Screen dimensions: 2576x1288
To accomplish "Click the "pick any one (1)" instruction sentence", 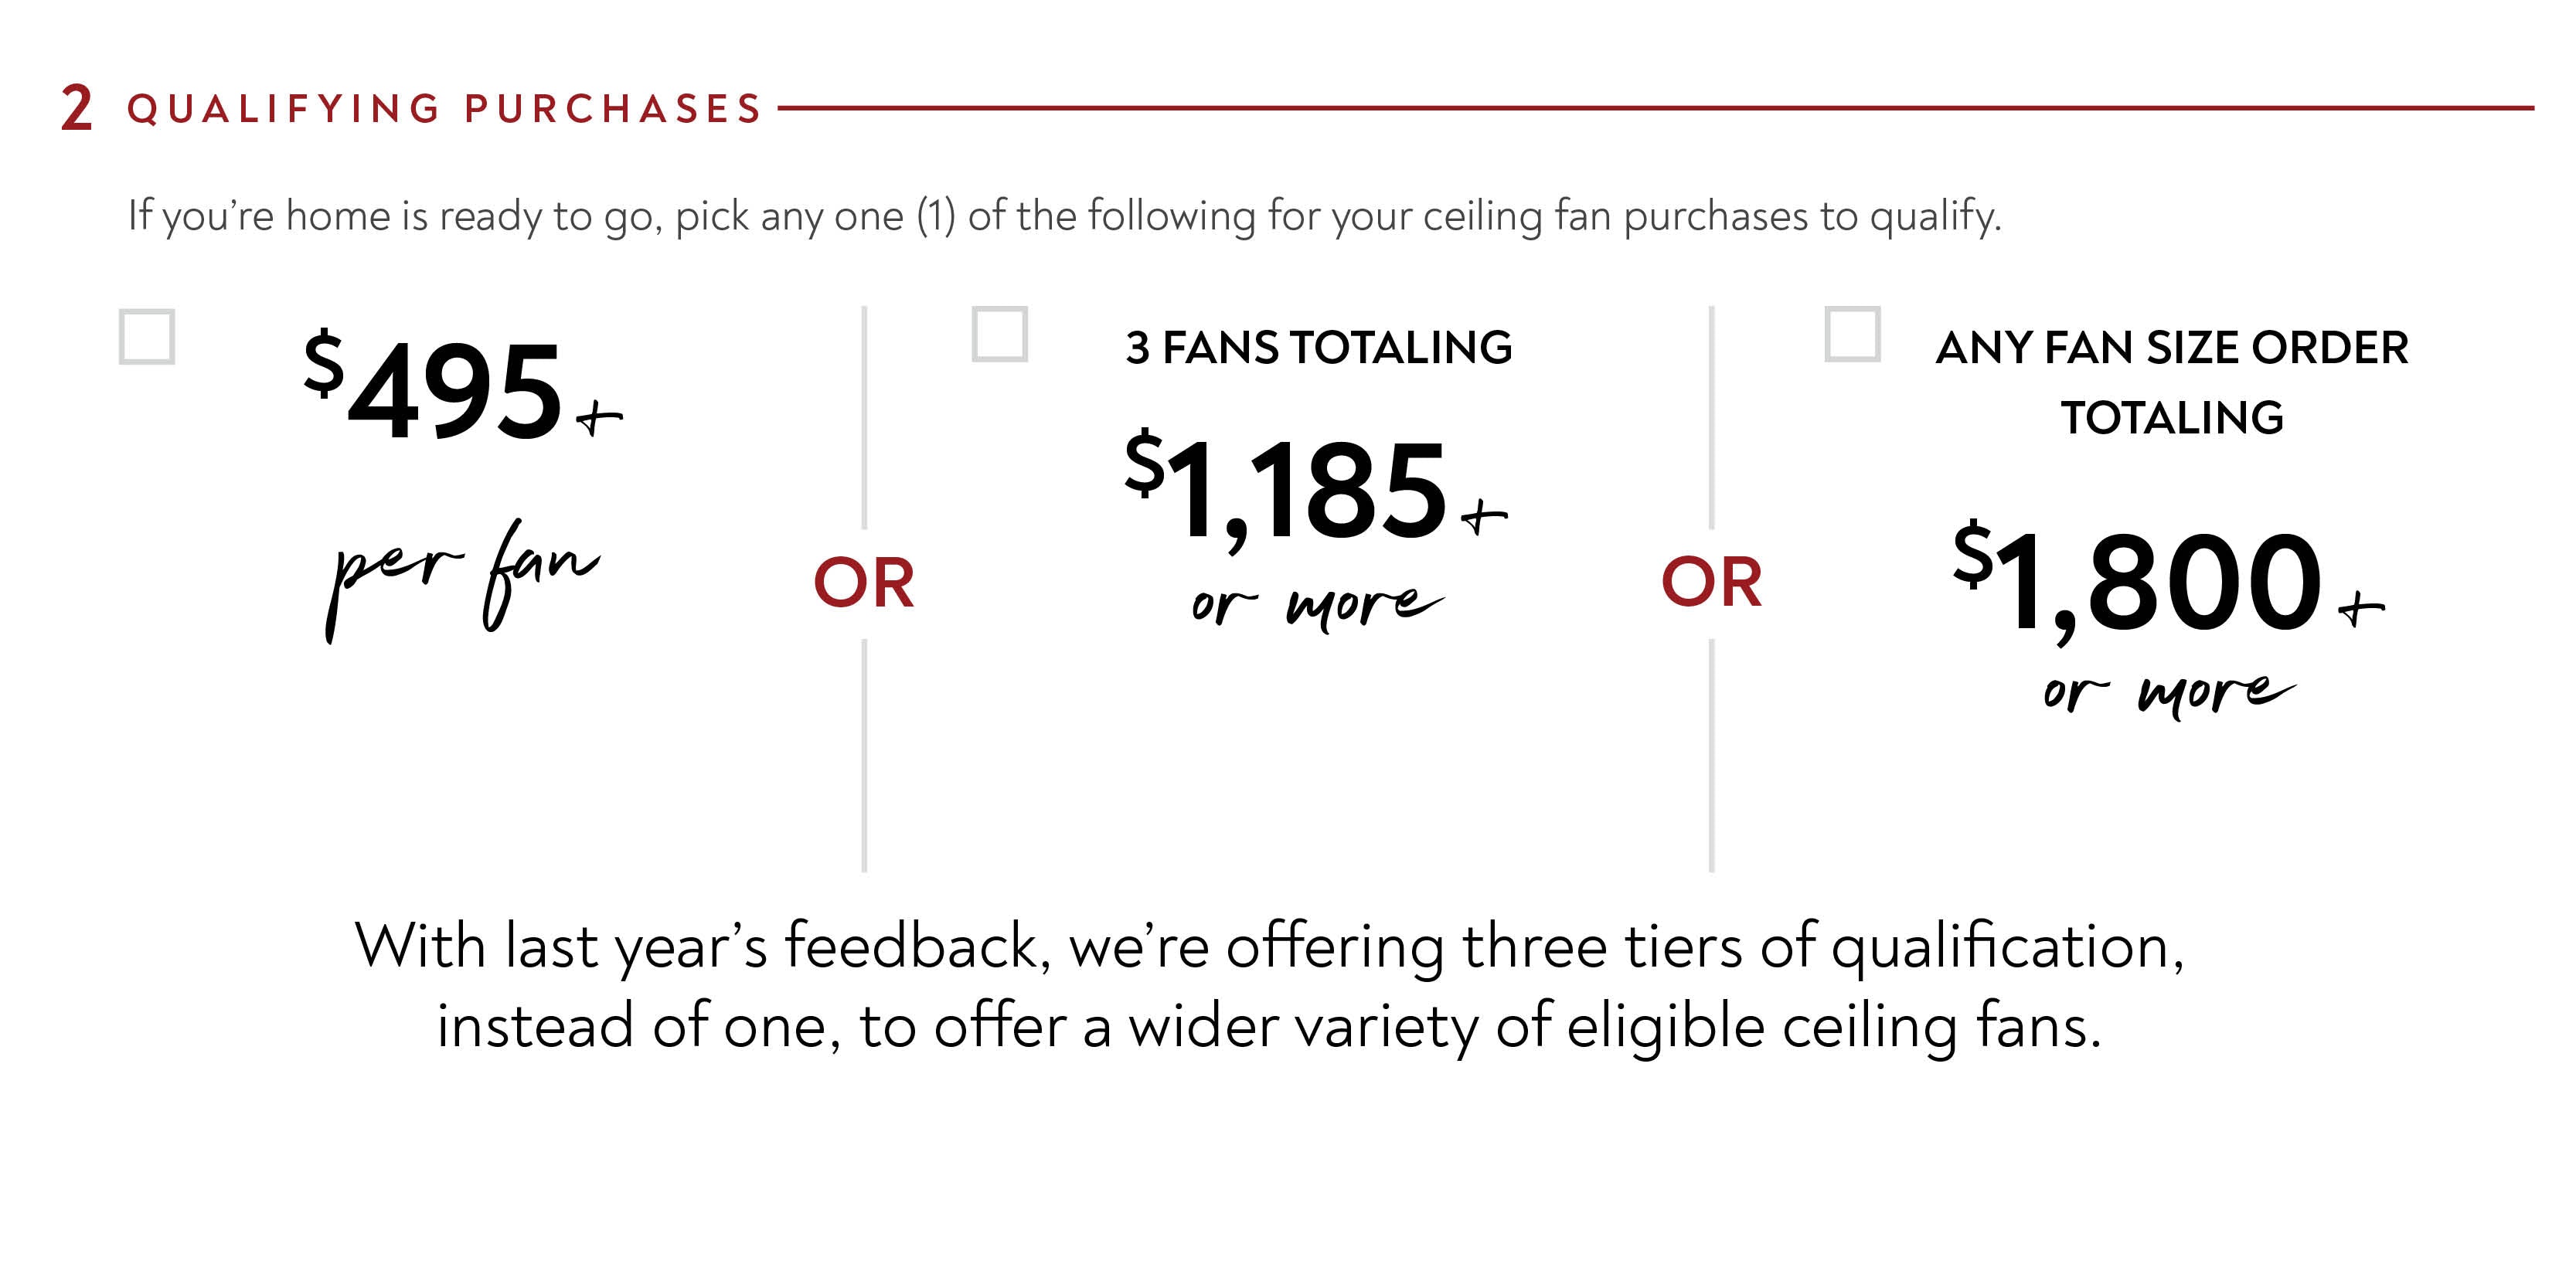I will tap(1064, 216).
